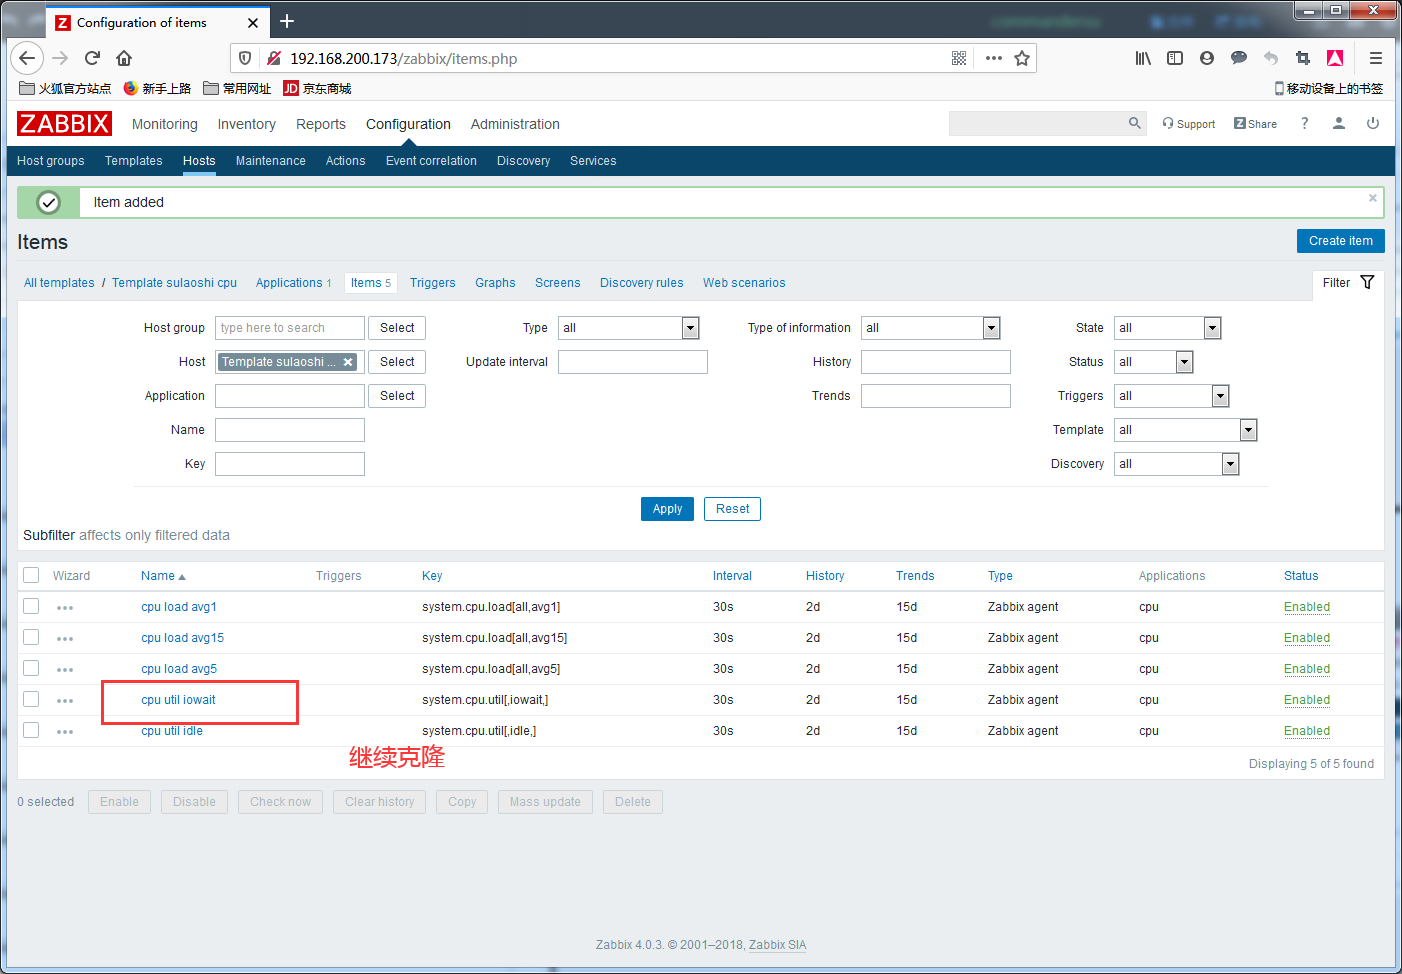The width and height of the screenshot is (1402, 974).
Task: Tick the select-all items checkbox
Action: [31, 575]
